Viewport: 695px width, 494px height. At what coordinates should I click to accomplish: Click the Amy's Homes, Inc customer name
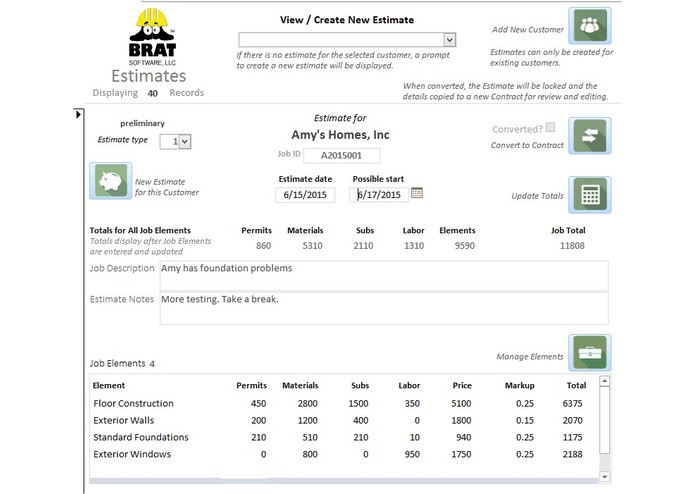(x=340, y=135)
